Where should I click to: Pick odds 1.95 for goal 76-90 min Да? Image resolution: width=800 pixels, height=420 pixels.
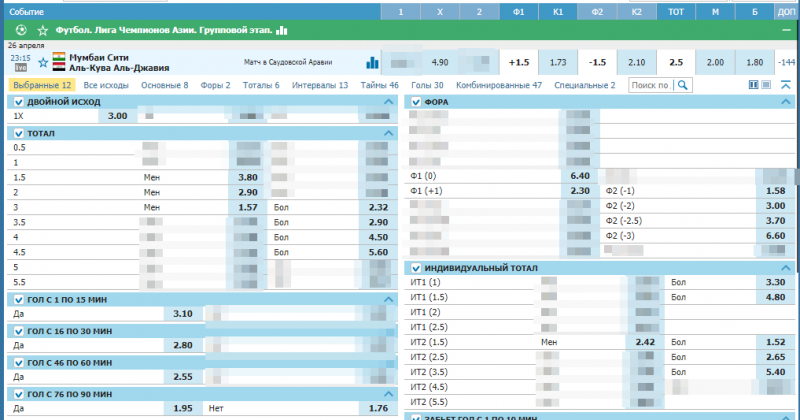182,408
